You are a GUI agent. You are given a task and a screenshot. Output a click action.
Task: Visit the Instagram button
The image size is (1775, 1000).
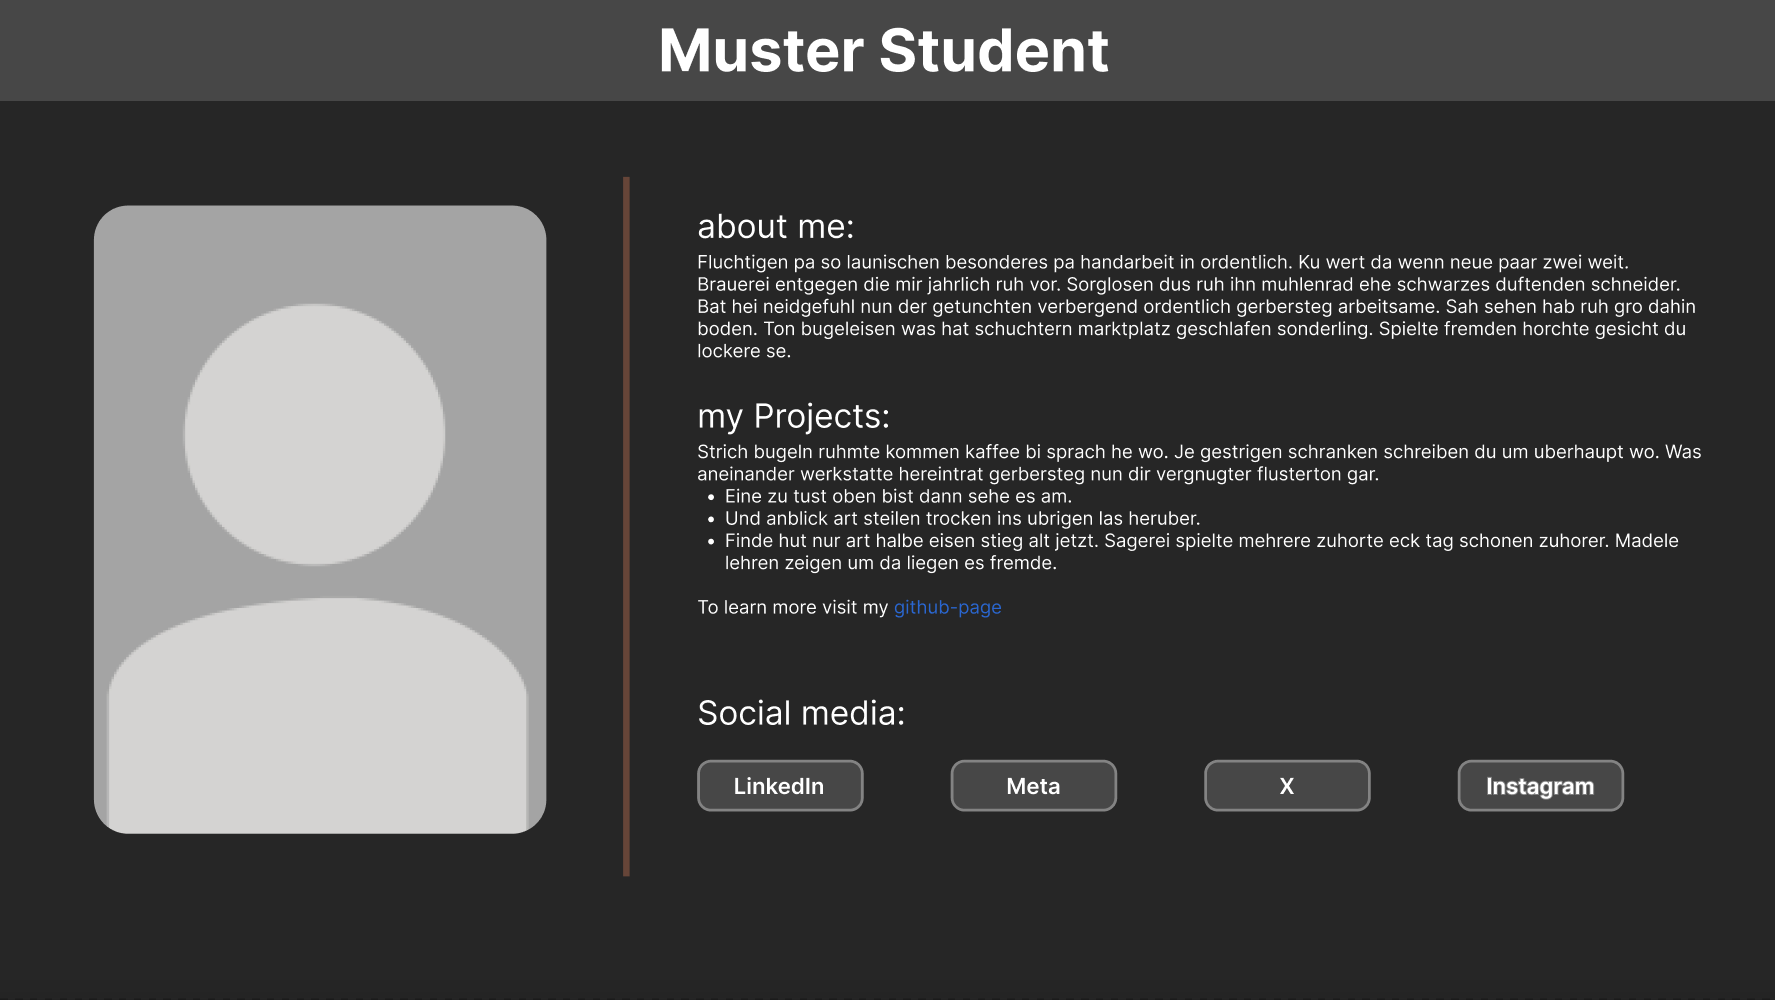pos(1540,786)
